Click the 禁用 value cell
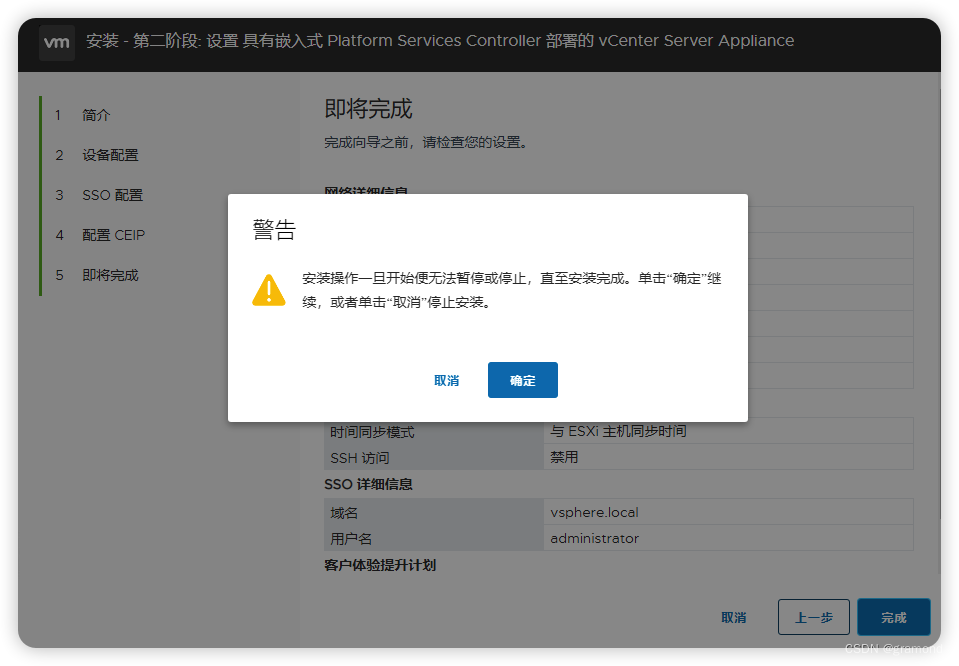 coord(728,457)
